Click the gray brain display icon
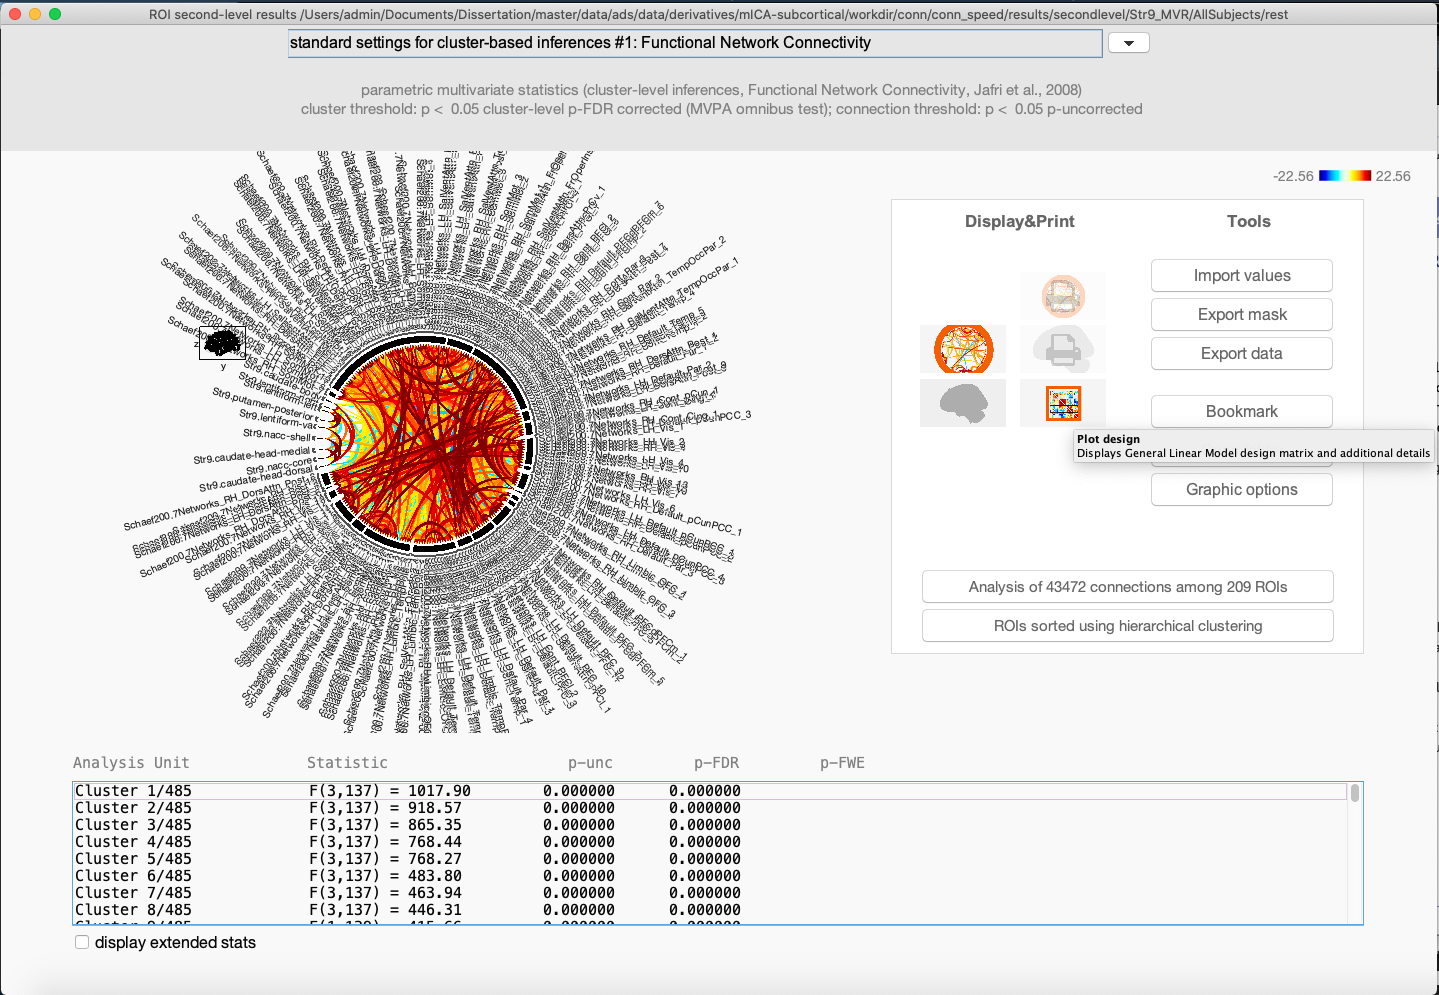Image resolution: width=1439 pixels, height=995 pixels. tap(963, 403)
